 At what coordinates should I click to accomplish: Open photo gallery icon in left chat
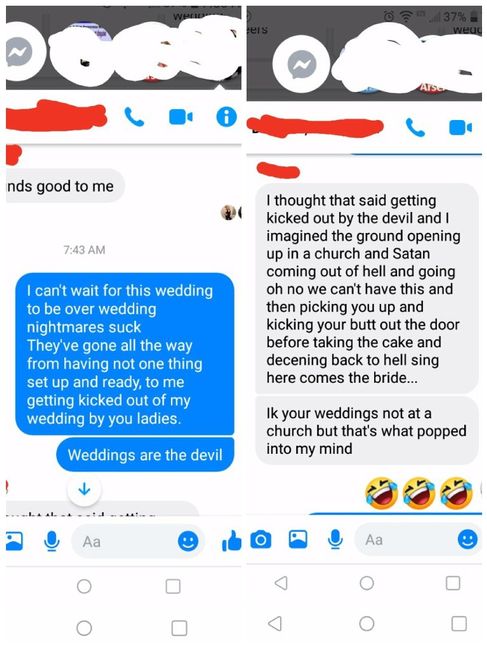15,541
